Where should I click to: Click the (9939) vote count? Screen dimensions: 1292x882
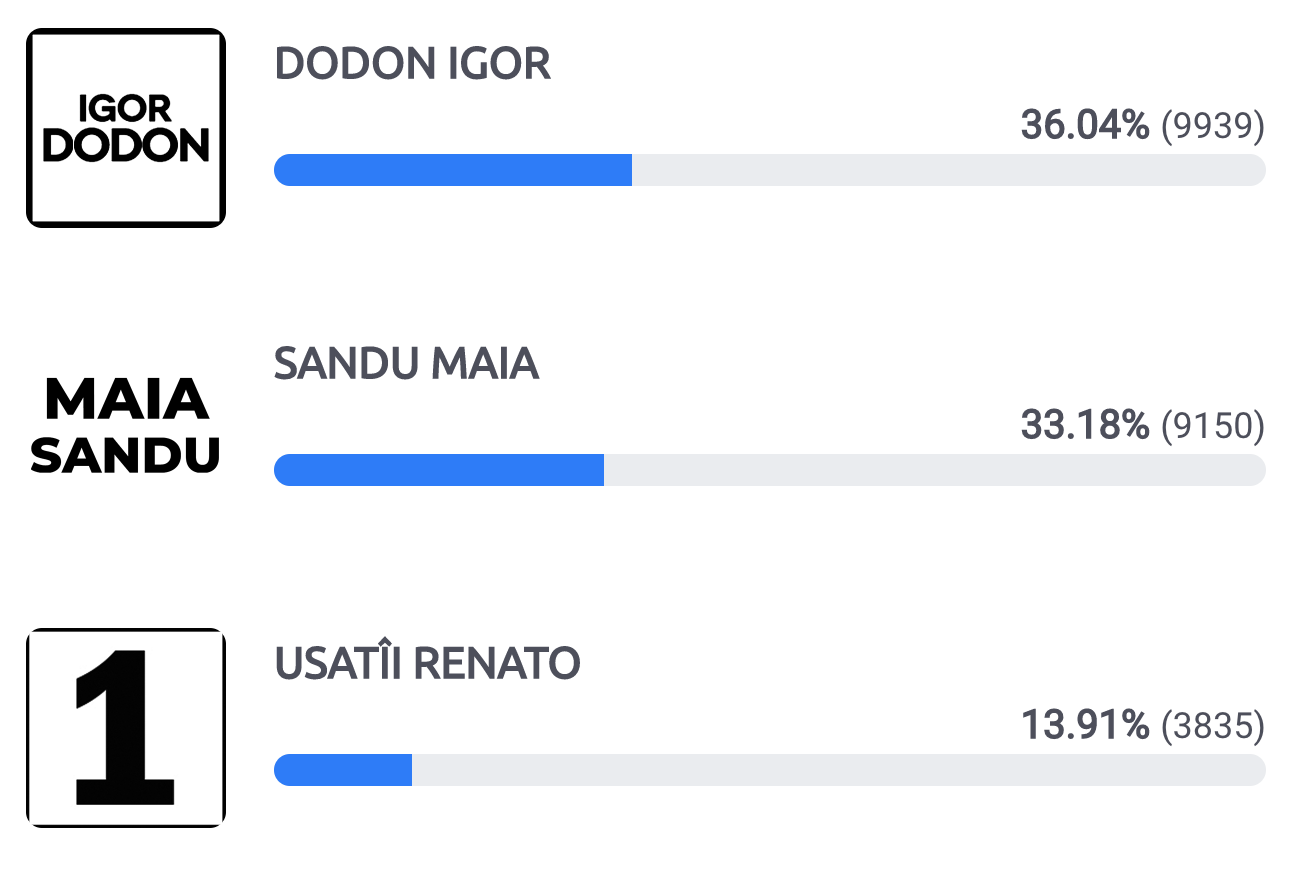tap(1213, 127)
